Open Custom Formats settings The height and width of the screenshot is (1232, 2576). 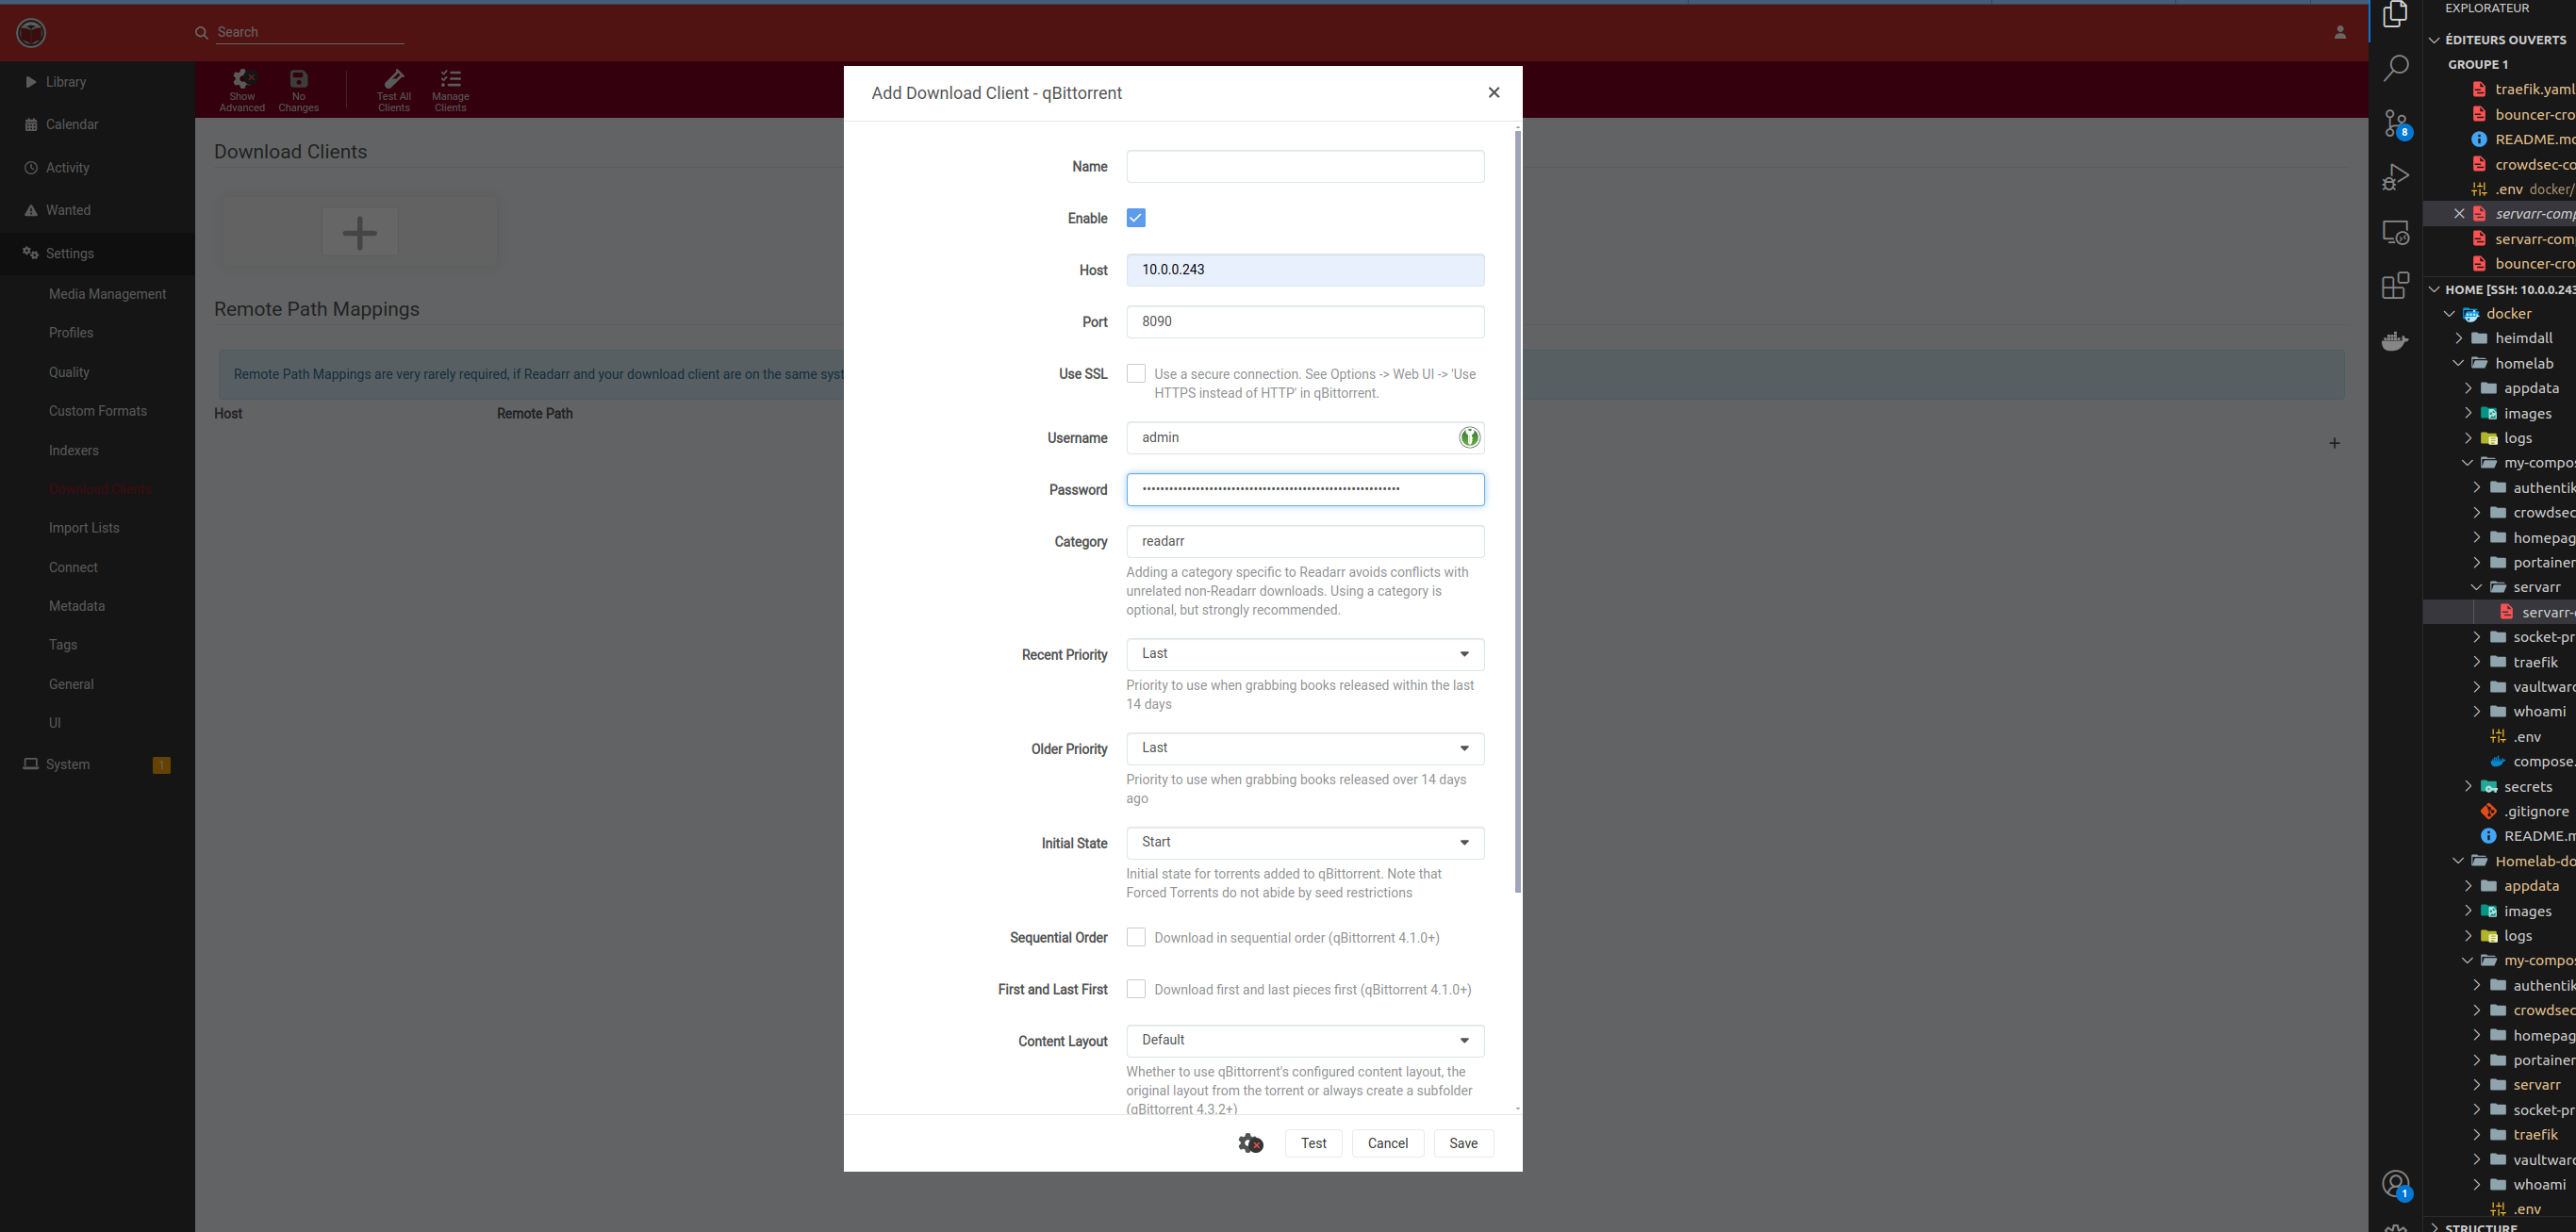[x=97, y=411]
